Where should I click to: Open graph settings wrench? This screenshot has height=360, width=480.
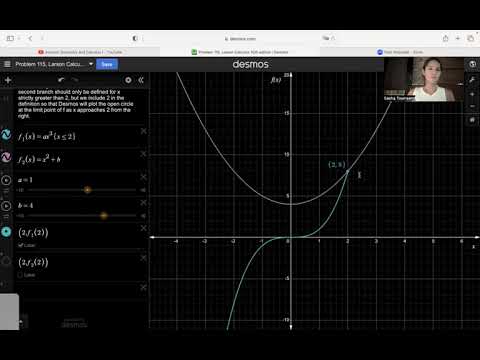(472, 80)
